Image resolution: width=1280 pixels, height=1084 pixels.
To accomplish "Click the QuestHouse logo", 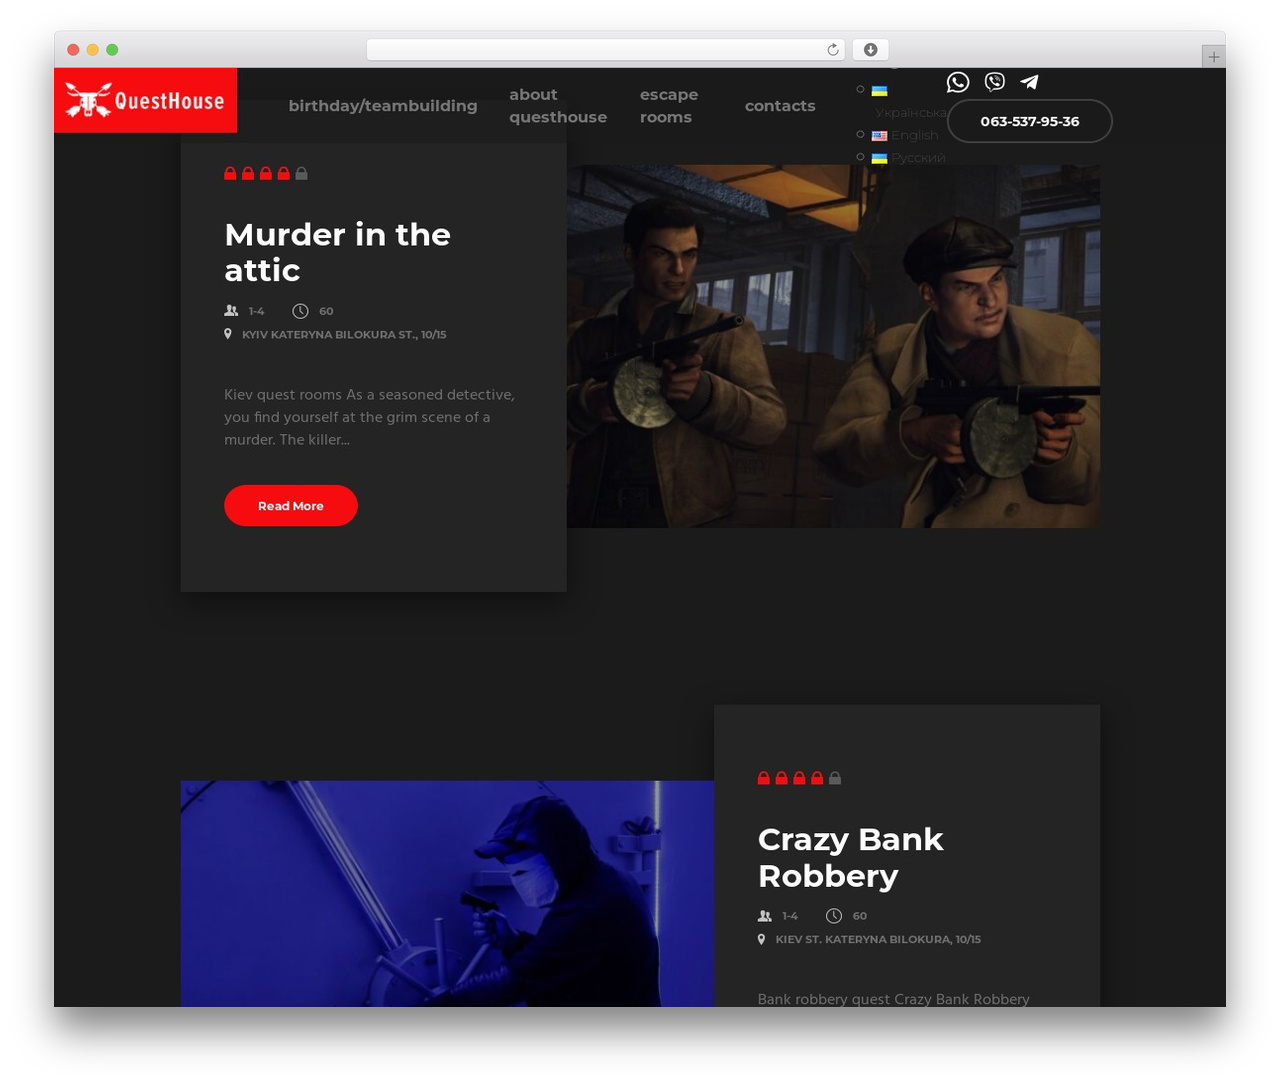I will coord(145,100).
